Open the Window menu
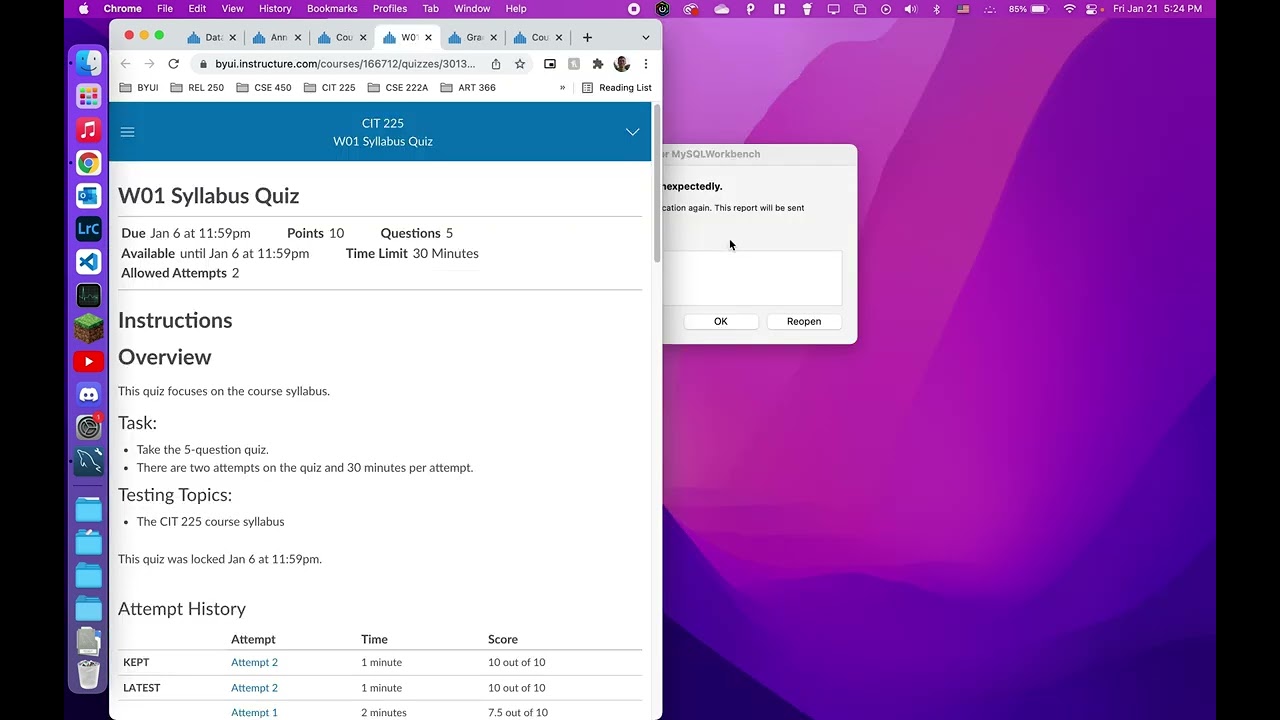Image resolution: width=1280 pixels, height=720 pixels. (x=472, y=9)
